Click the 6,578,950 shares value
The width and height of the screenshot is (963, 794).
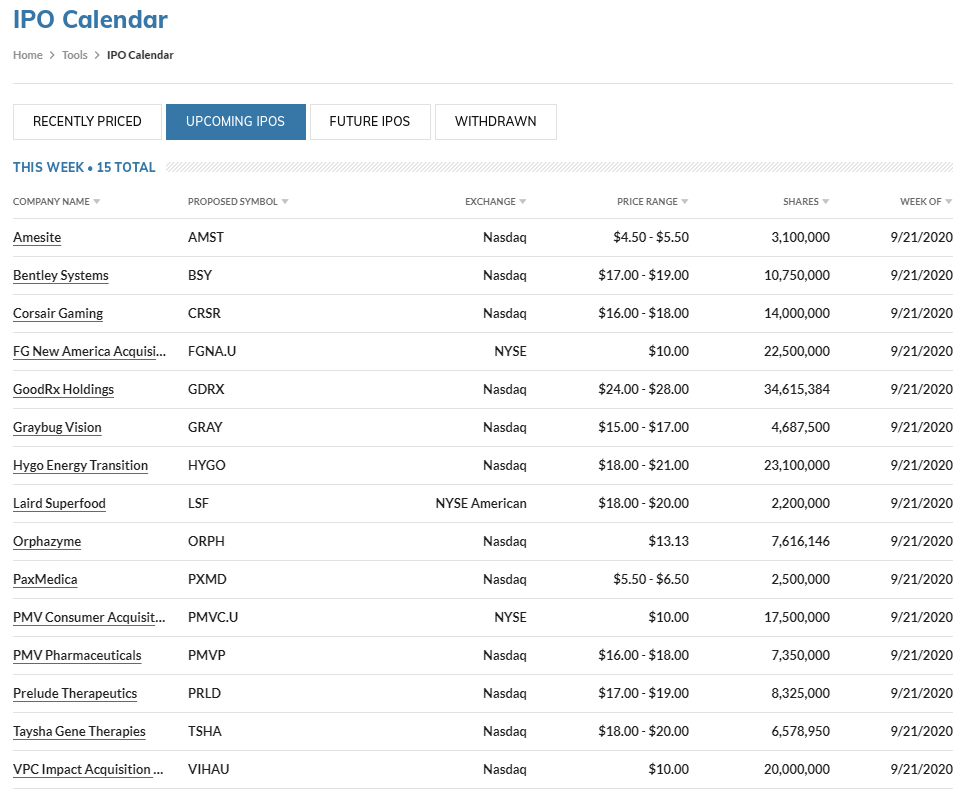tap(800, 732)
